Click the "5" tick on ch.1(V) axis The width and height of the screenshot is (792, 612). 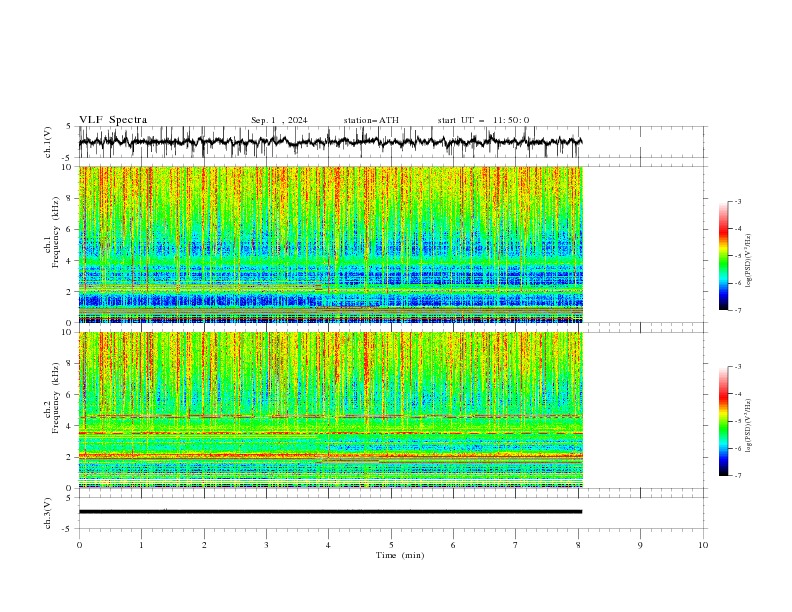click(x=70, y=126)
